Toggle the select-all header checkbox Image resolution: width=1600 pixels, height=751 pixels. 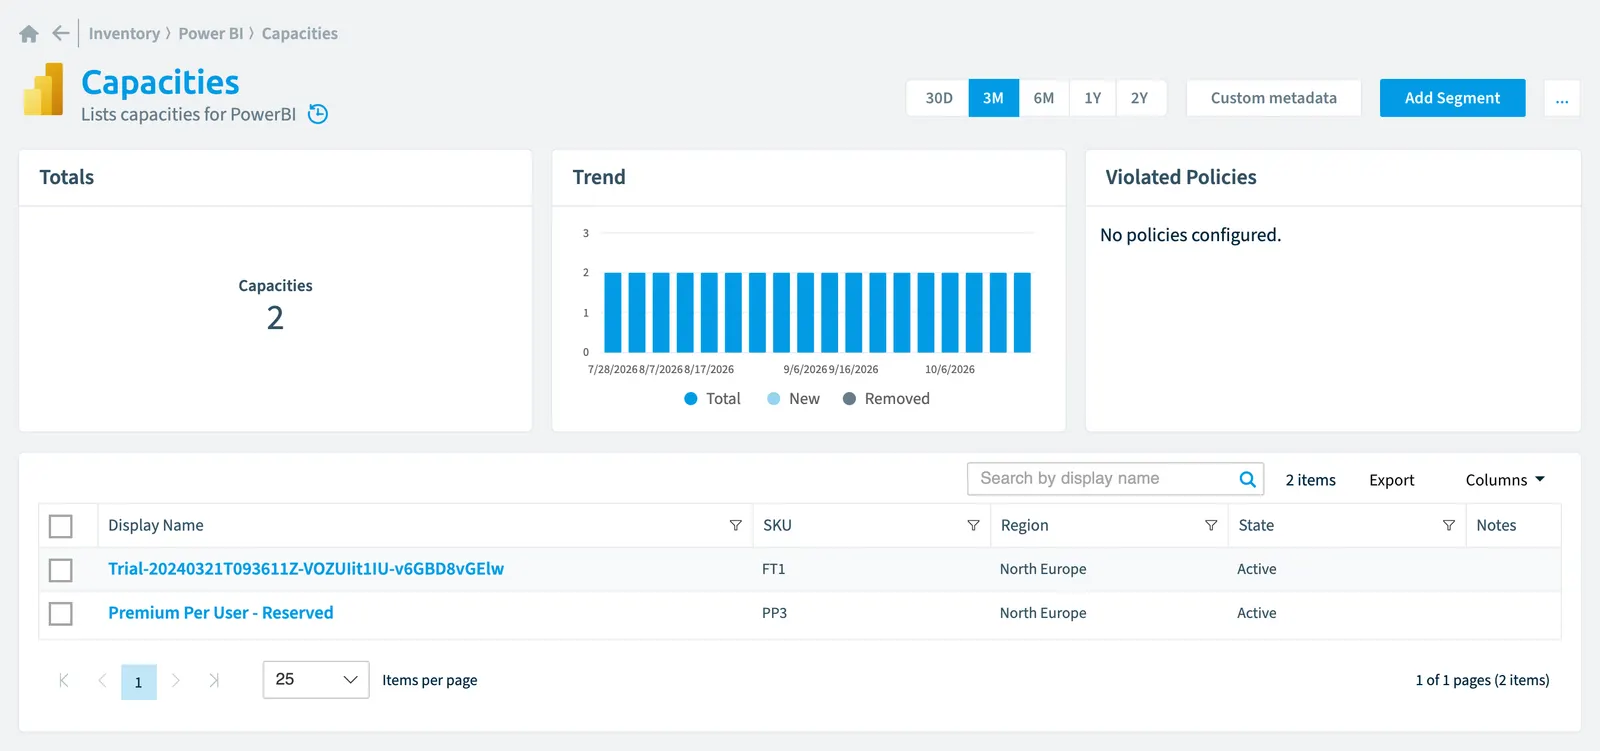[61, 526]
